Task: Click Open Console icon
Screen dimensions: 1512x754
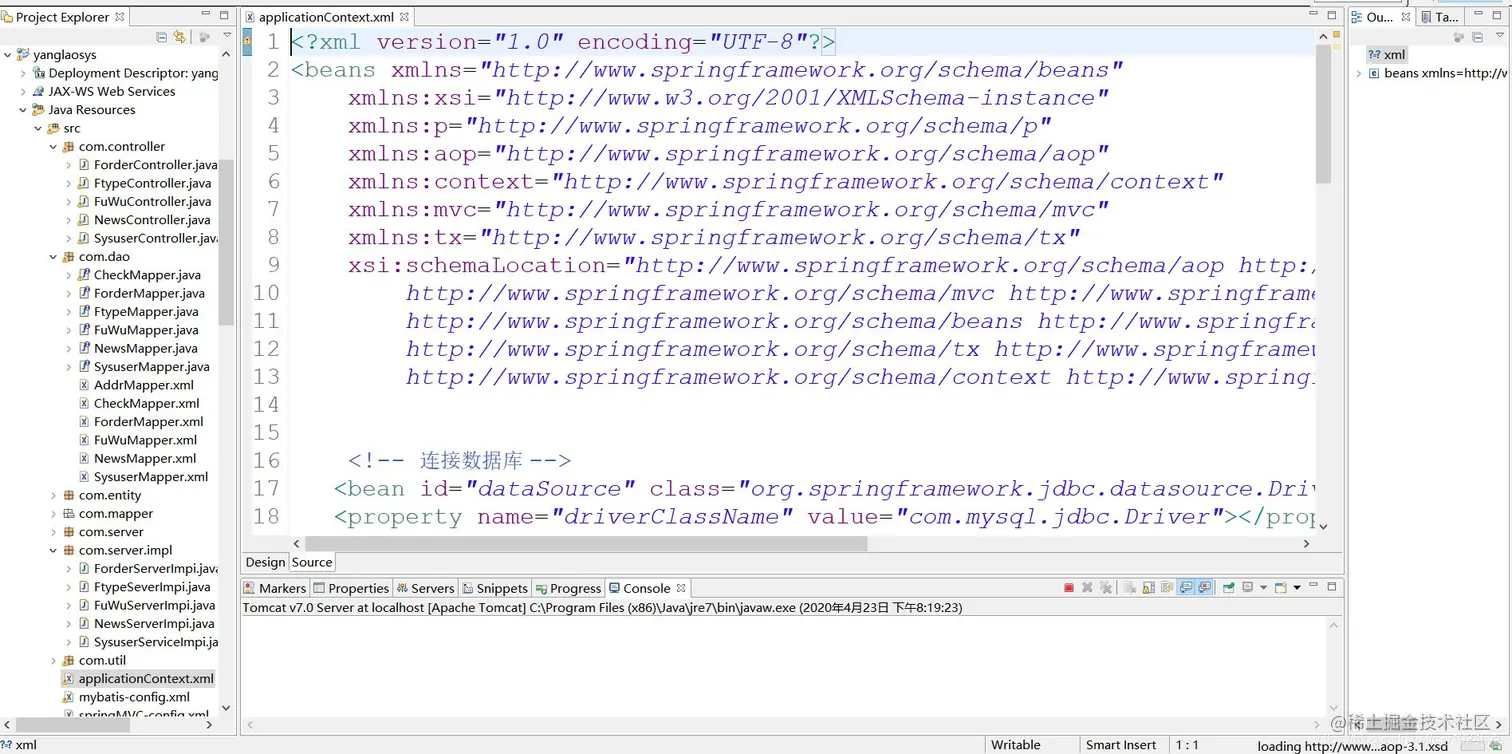Action: coord(1281,588)
